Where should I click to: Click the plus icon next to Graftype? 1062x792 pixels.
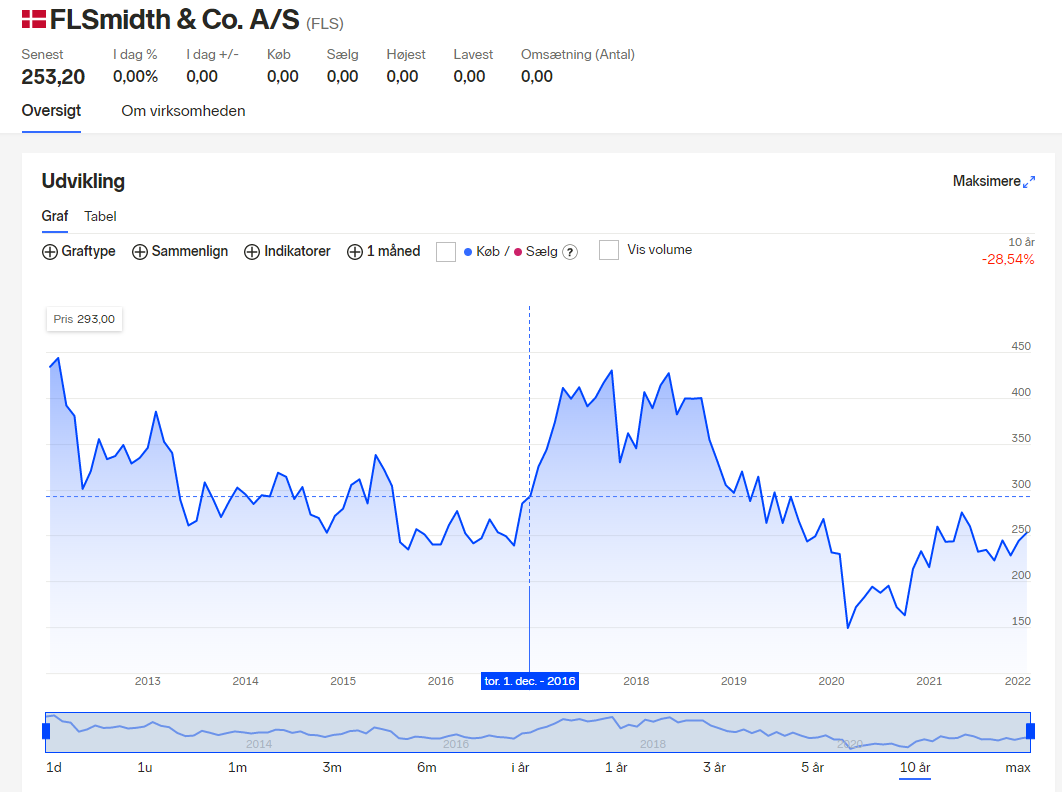pos(49,252)
